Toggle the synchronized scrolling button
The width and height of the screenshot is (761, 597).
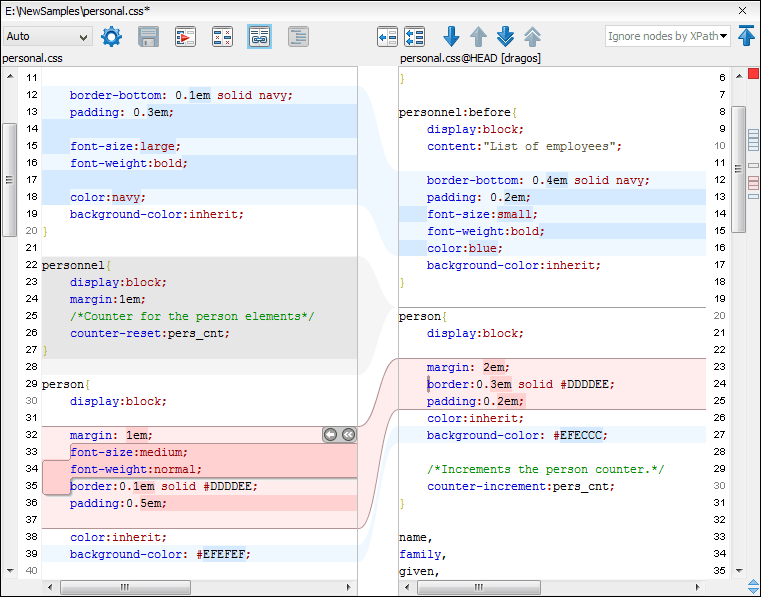pos(259,37)
